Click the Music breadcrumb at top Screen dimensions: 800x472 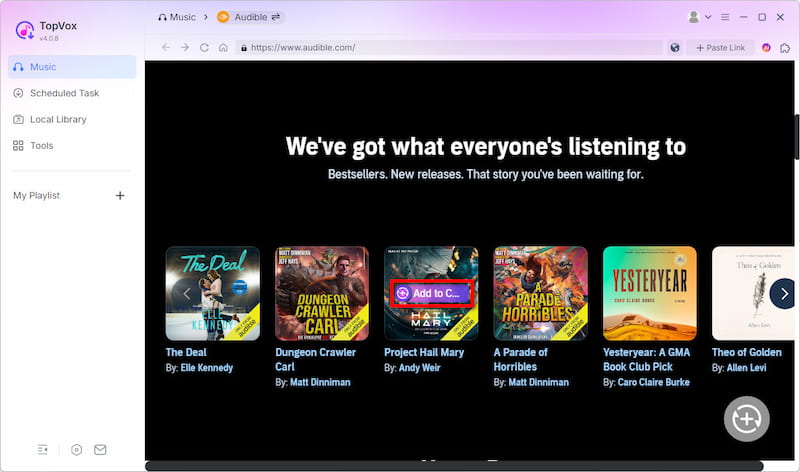point(177,17)
